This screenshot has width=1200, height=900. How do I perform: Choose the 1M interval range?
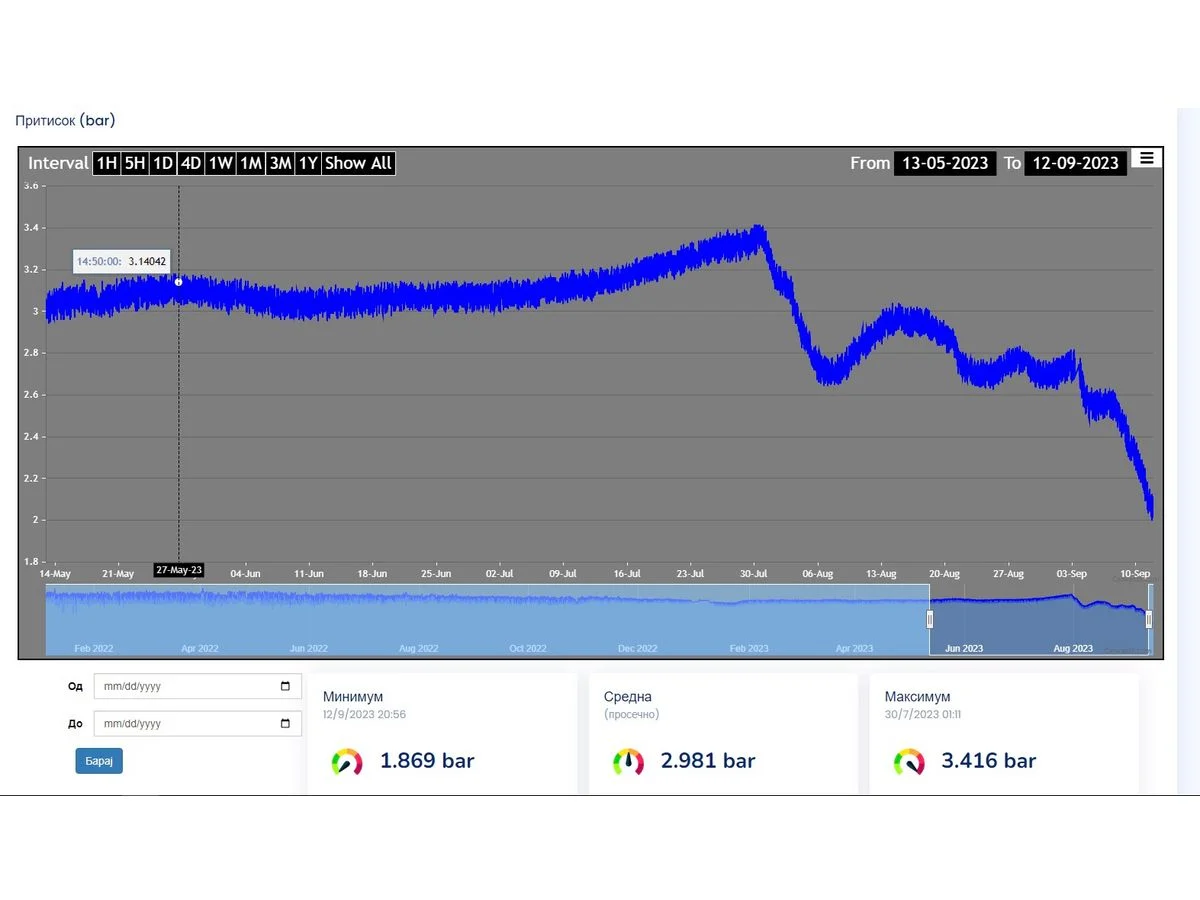(x=251, y=163)
